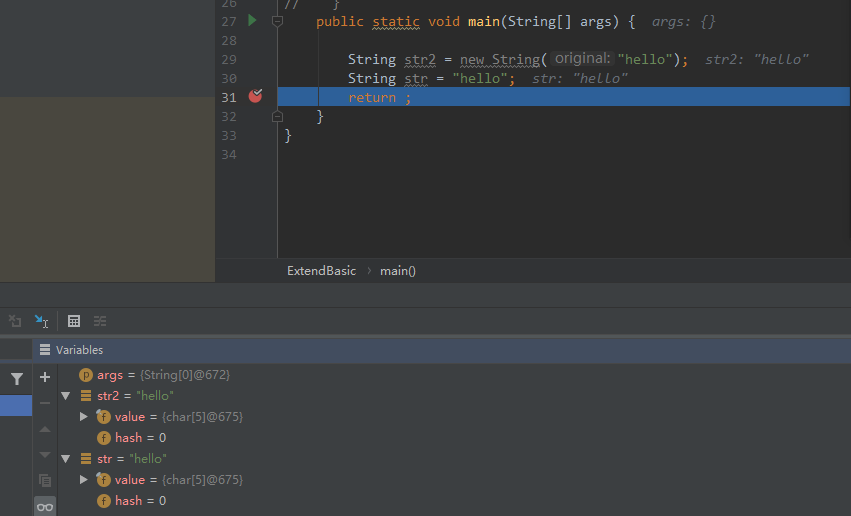The width and height of the screenshot is (851, 516).
Task: Click the highlighted return statement
Action: point(379,98)
